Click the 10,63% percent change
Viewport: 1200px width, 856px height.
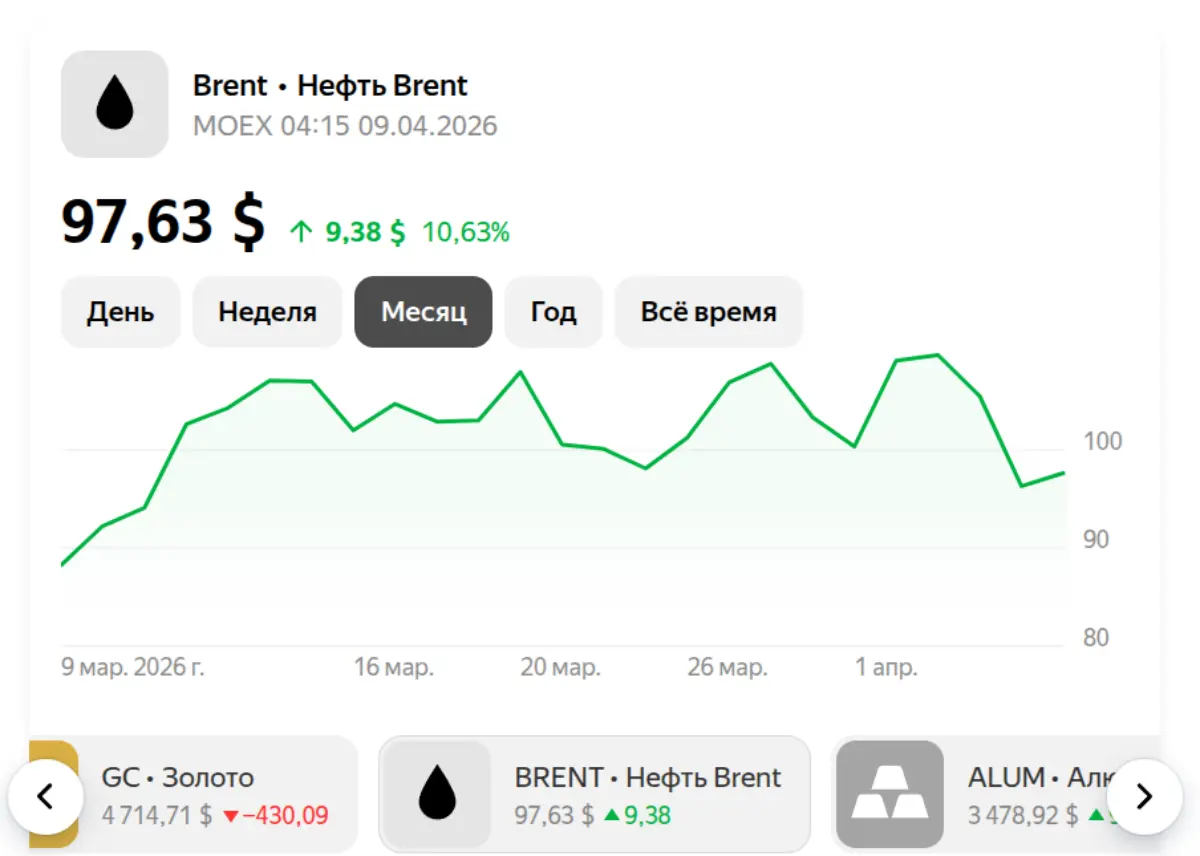click(466, 233)
